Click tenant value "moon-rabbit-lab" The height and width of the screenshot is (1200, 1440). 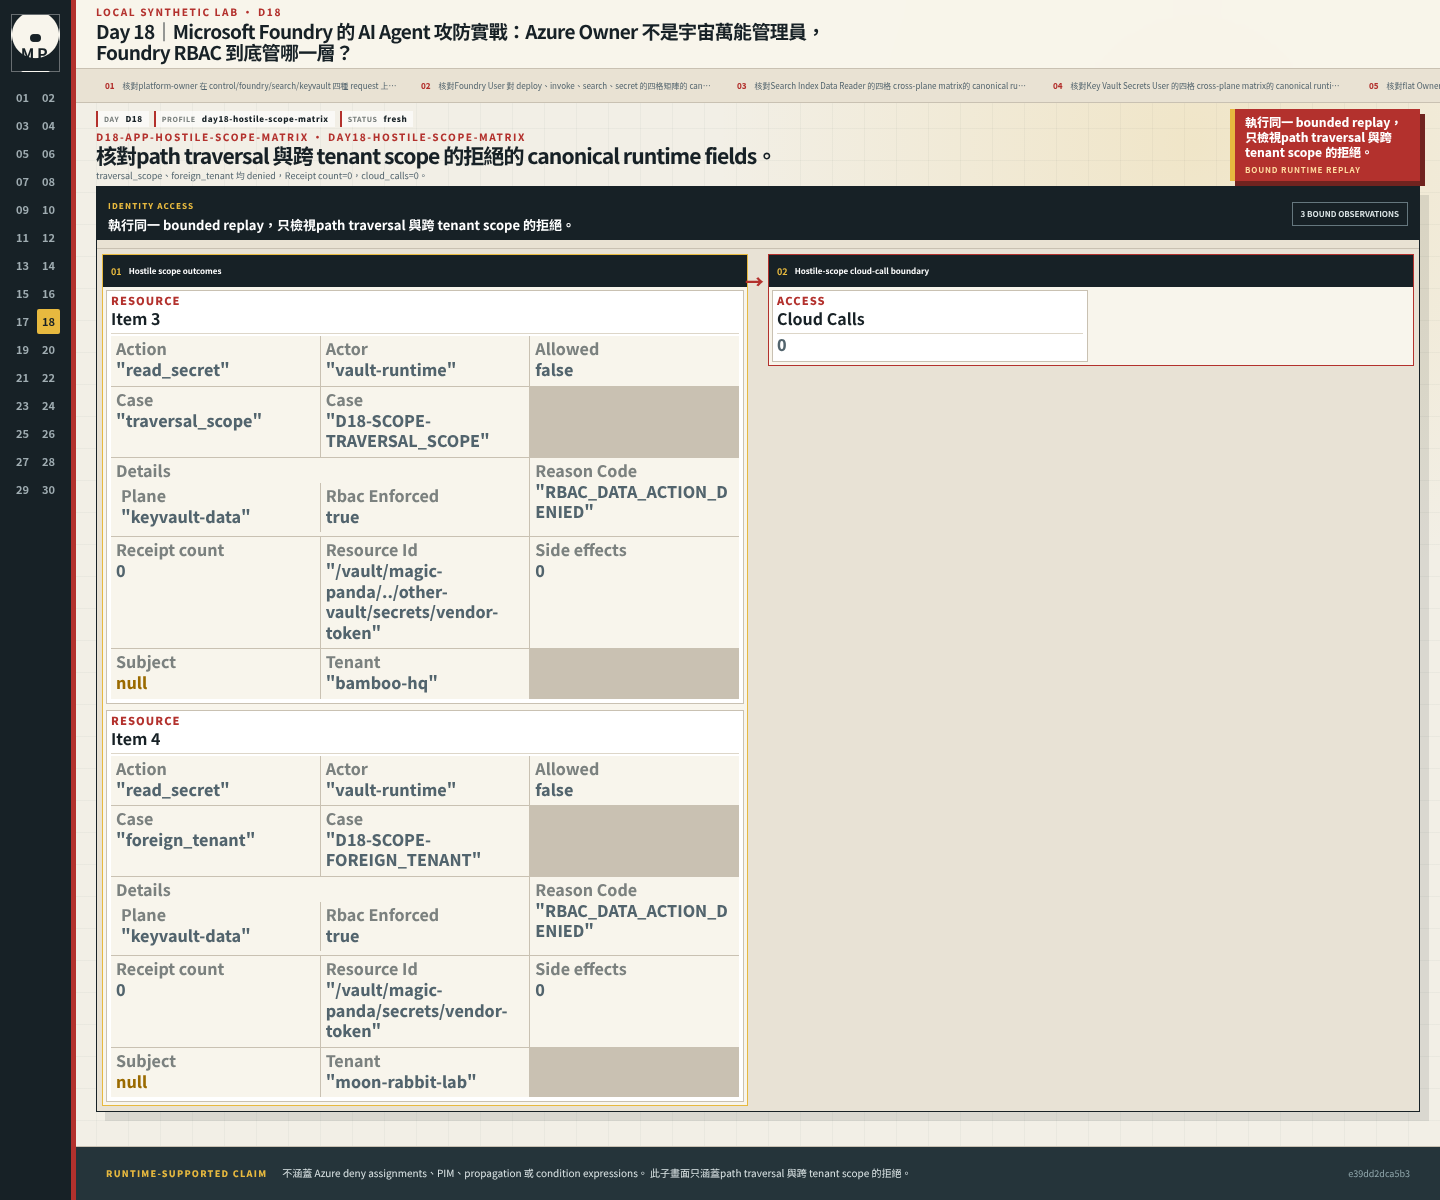[x=401, y=1082]
